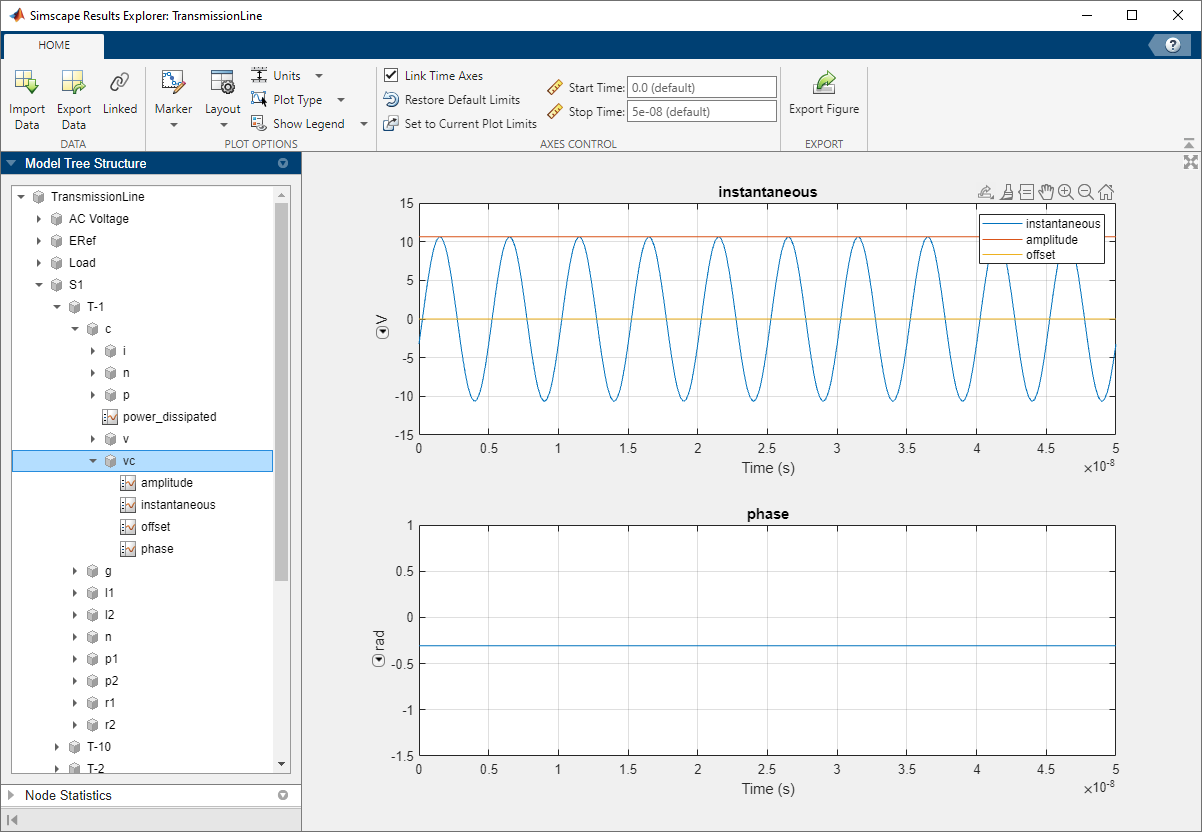Expand the AC Voltage tree node
Screen dimensions: 1202x832
[39, 219]
